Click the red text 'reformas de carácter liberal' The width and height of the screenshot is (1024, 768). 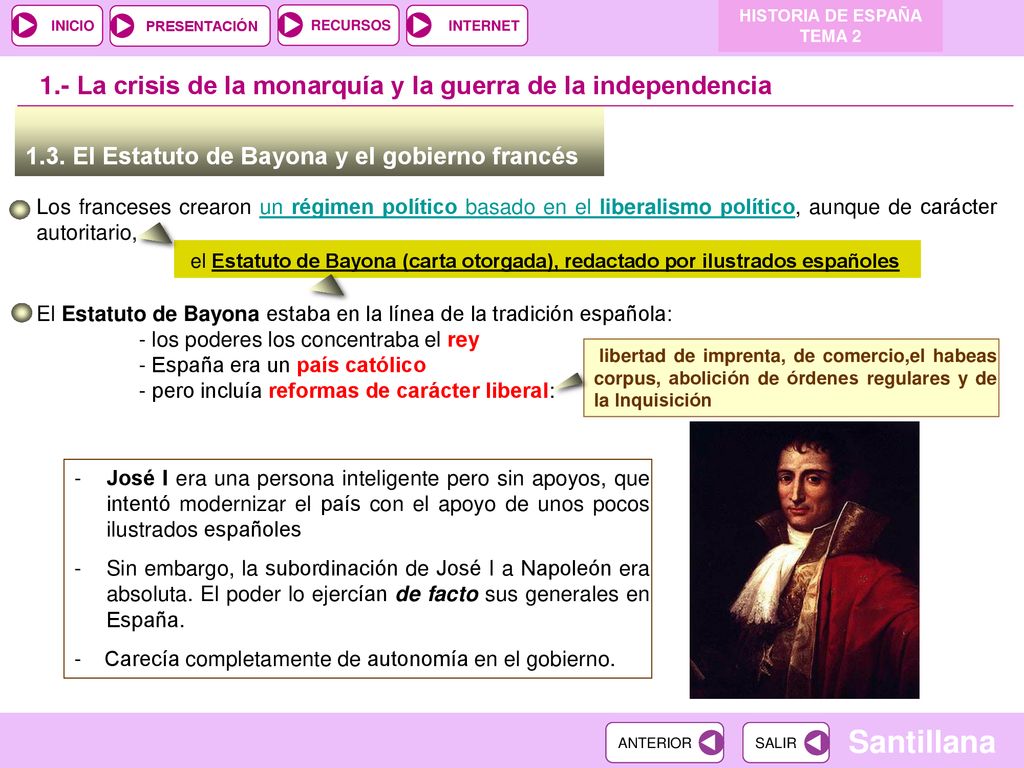409,391
